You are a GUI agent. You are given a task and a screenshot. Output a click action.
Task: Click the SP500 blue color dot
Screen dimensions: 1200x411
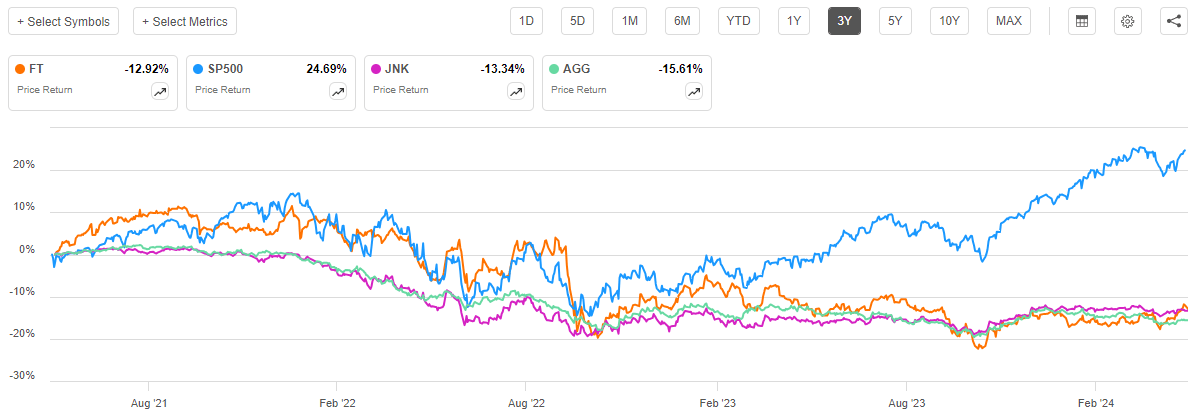click(200, 70)
